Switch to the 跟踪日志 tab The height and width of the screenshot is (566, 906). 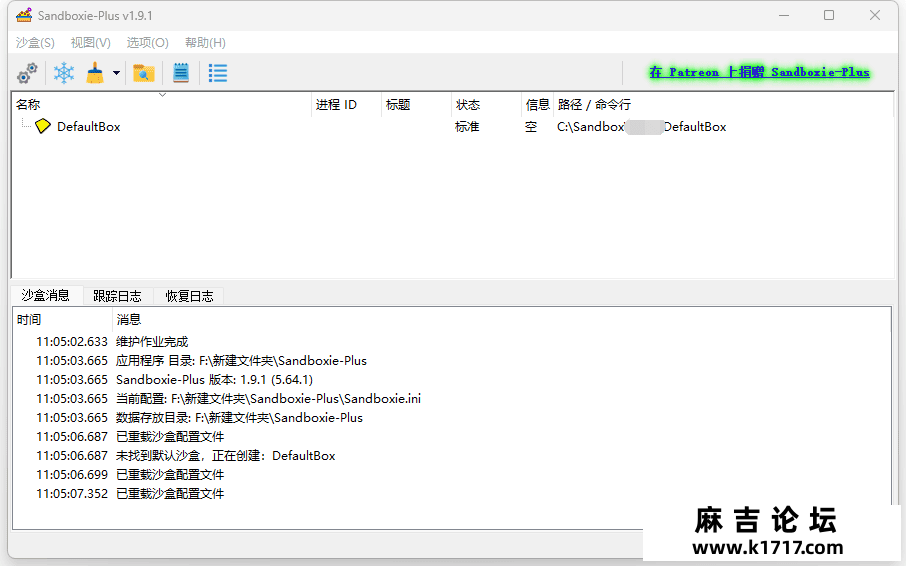[117, 296]
